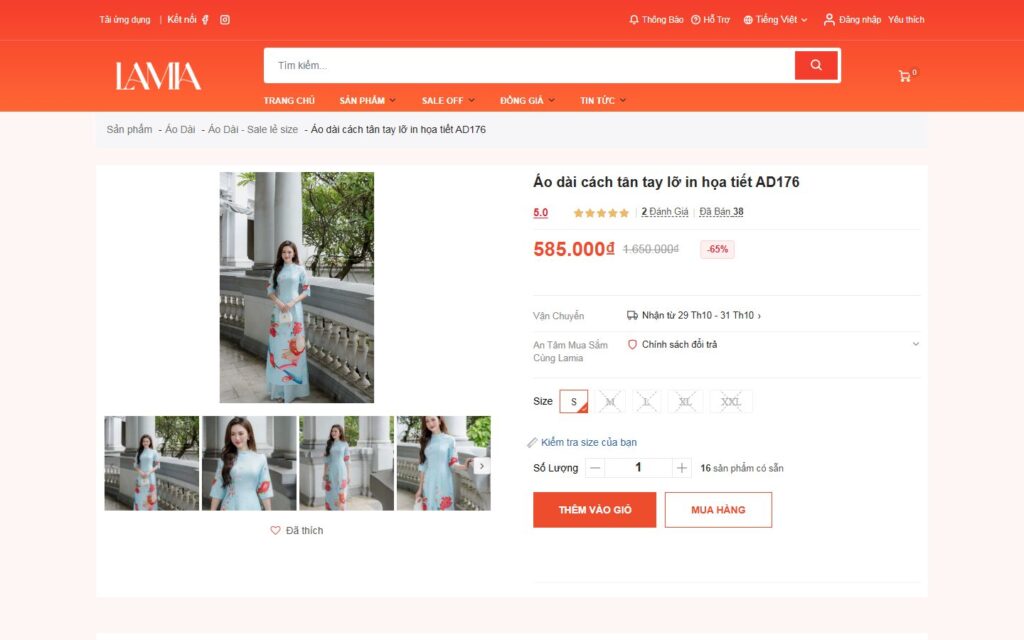Click the -65% discount badge
The width and height of the screenshot is (1024, 640).
tap(717, 249)
